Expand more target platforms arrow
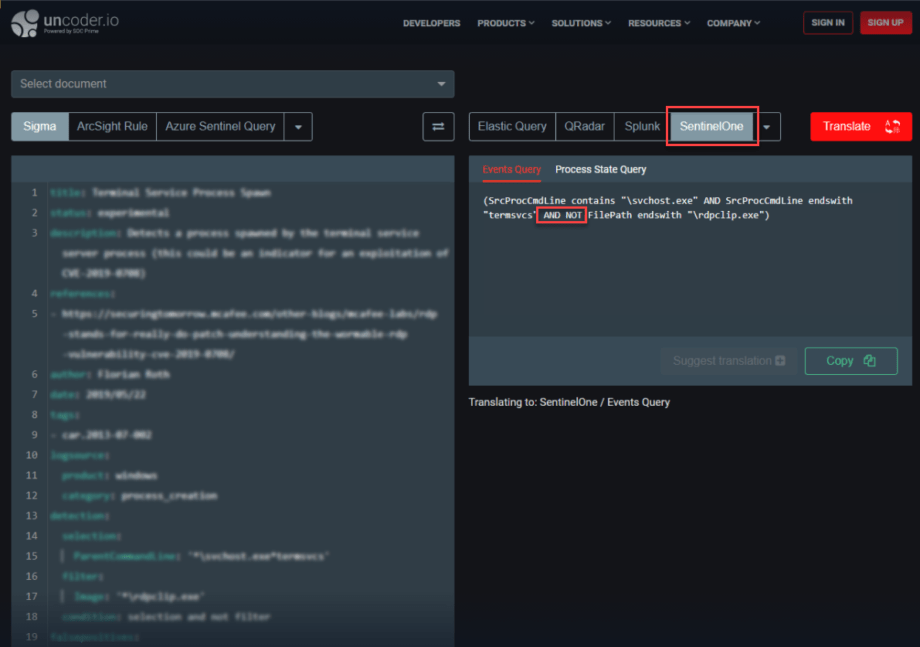The height and width of the screenshot is (647, 920). tap(767, 127)
